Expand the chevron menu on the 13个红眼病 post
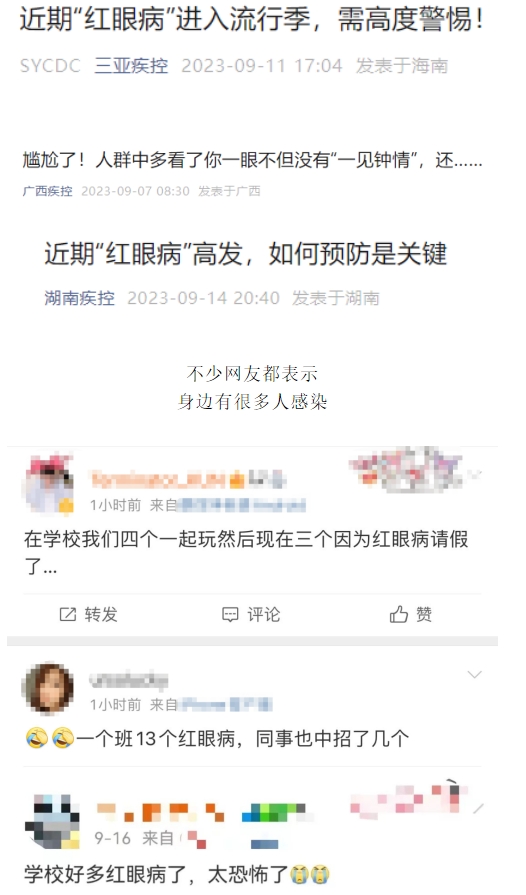 tap(475, 675)
